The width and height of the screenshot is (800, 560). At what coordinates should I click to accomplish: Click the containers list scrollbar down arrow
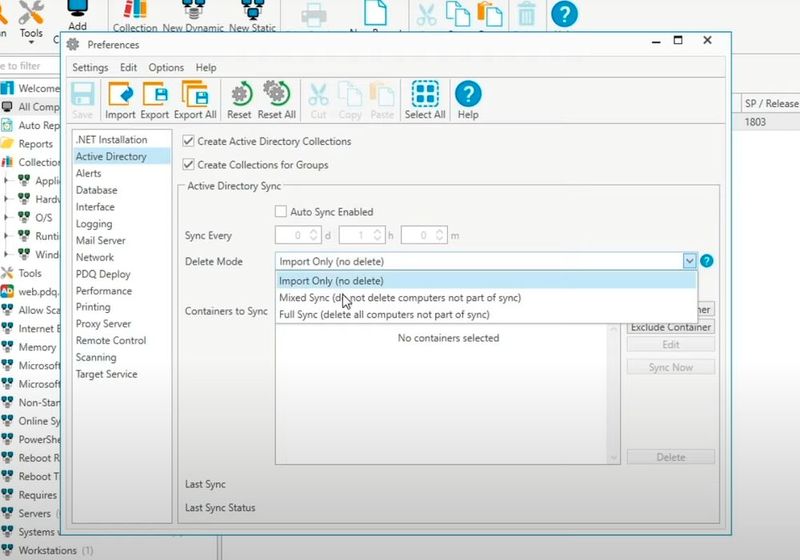tap(613, 457)
